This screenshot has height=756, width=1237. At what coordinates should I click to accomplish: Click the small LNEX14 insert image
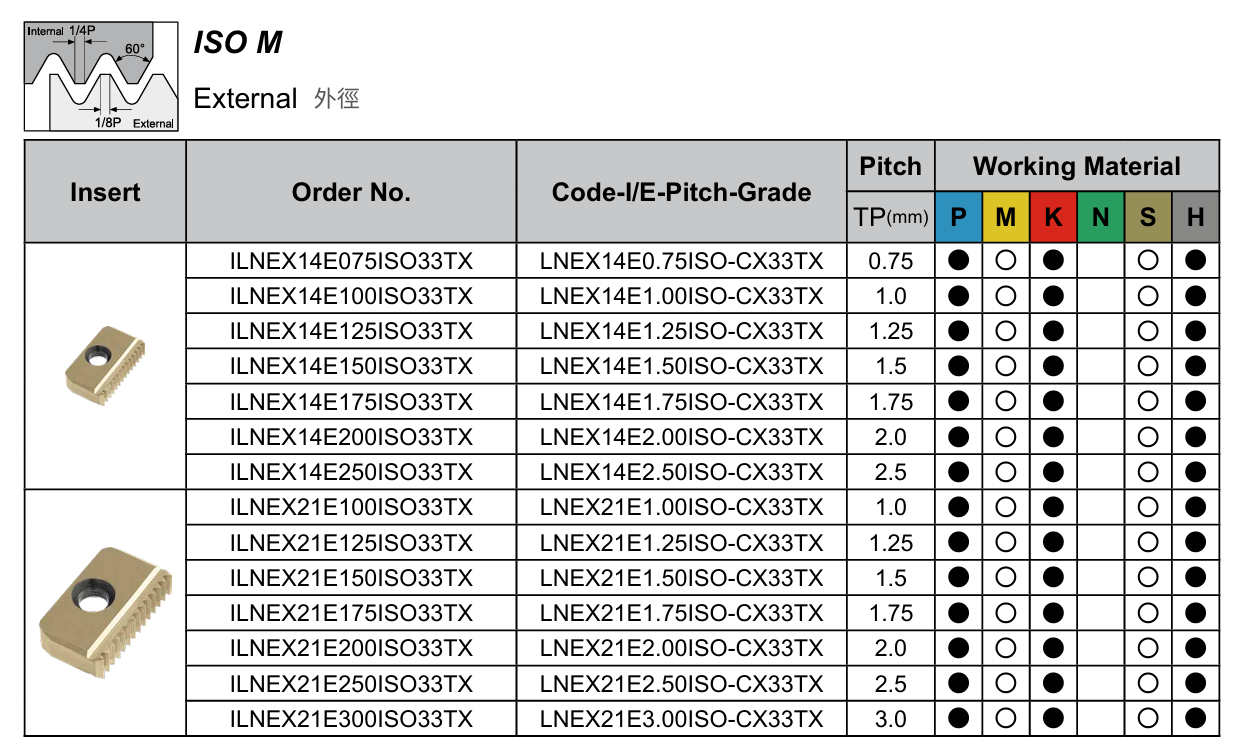pos(106,367)
